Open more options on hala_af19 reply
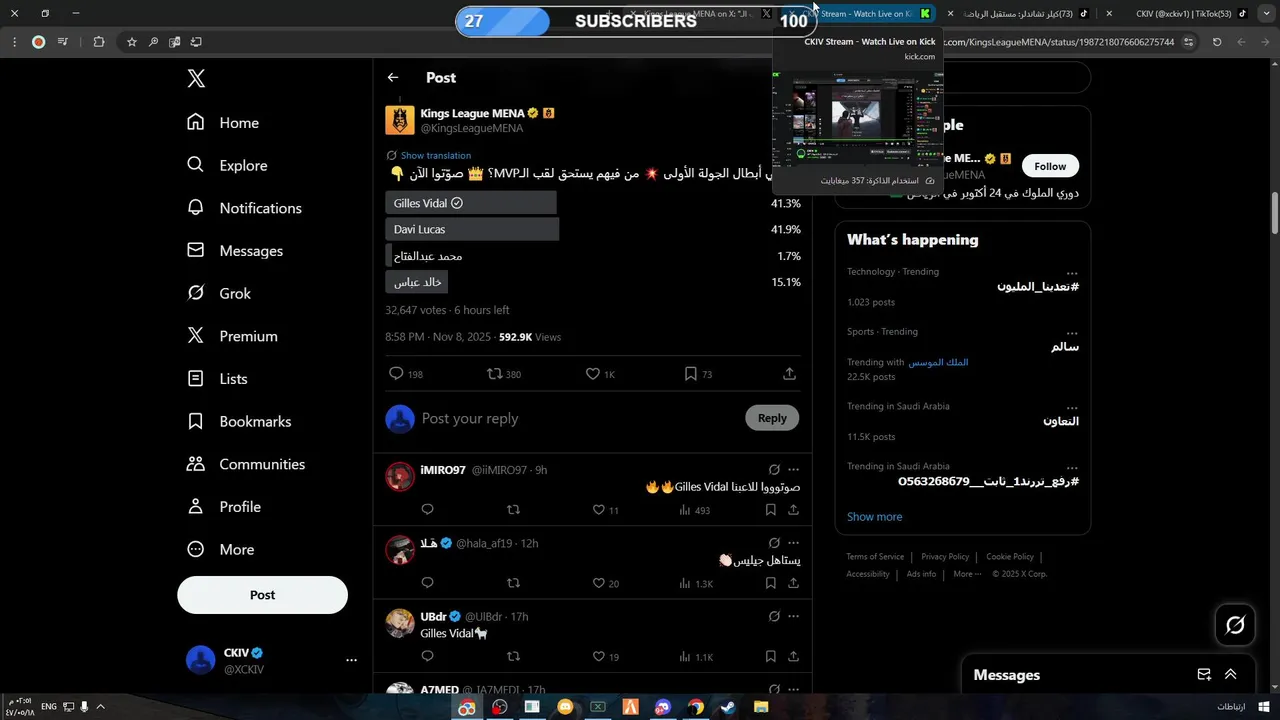 point(793,543)
